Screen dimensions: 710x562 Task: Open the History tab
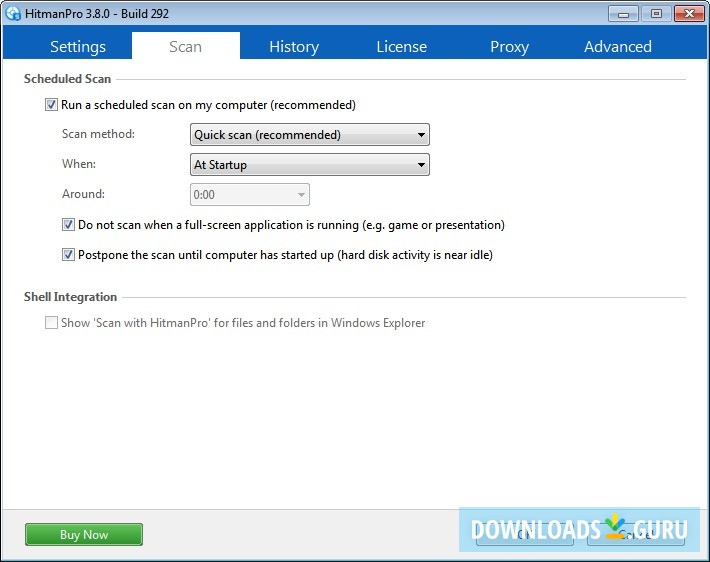pyautogui.click(x=294, y=46)
